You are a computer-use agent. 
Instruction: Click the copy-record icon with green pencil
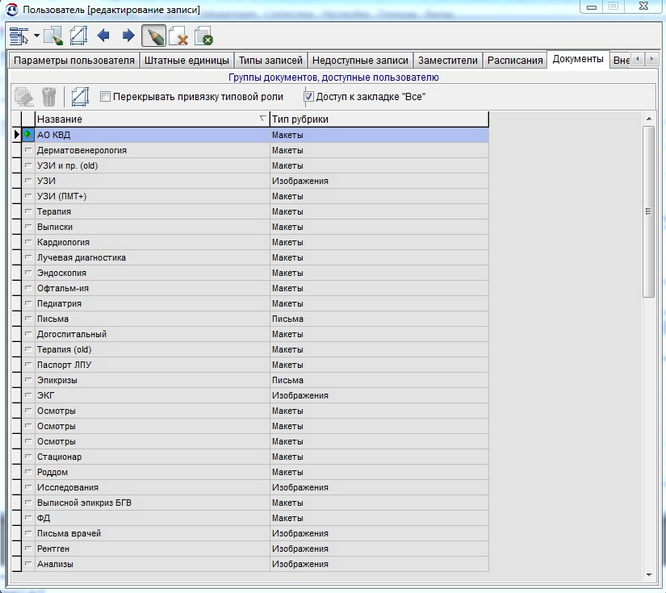[53, 36]
